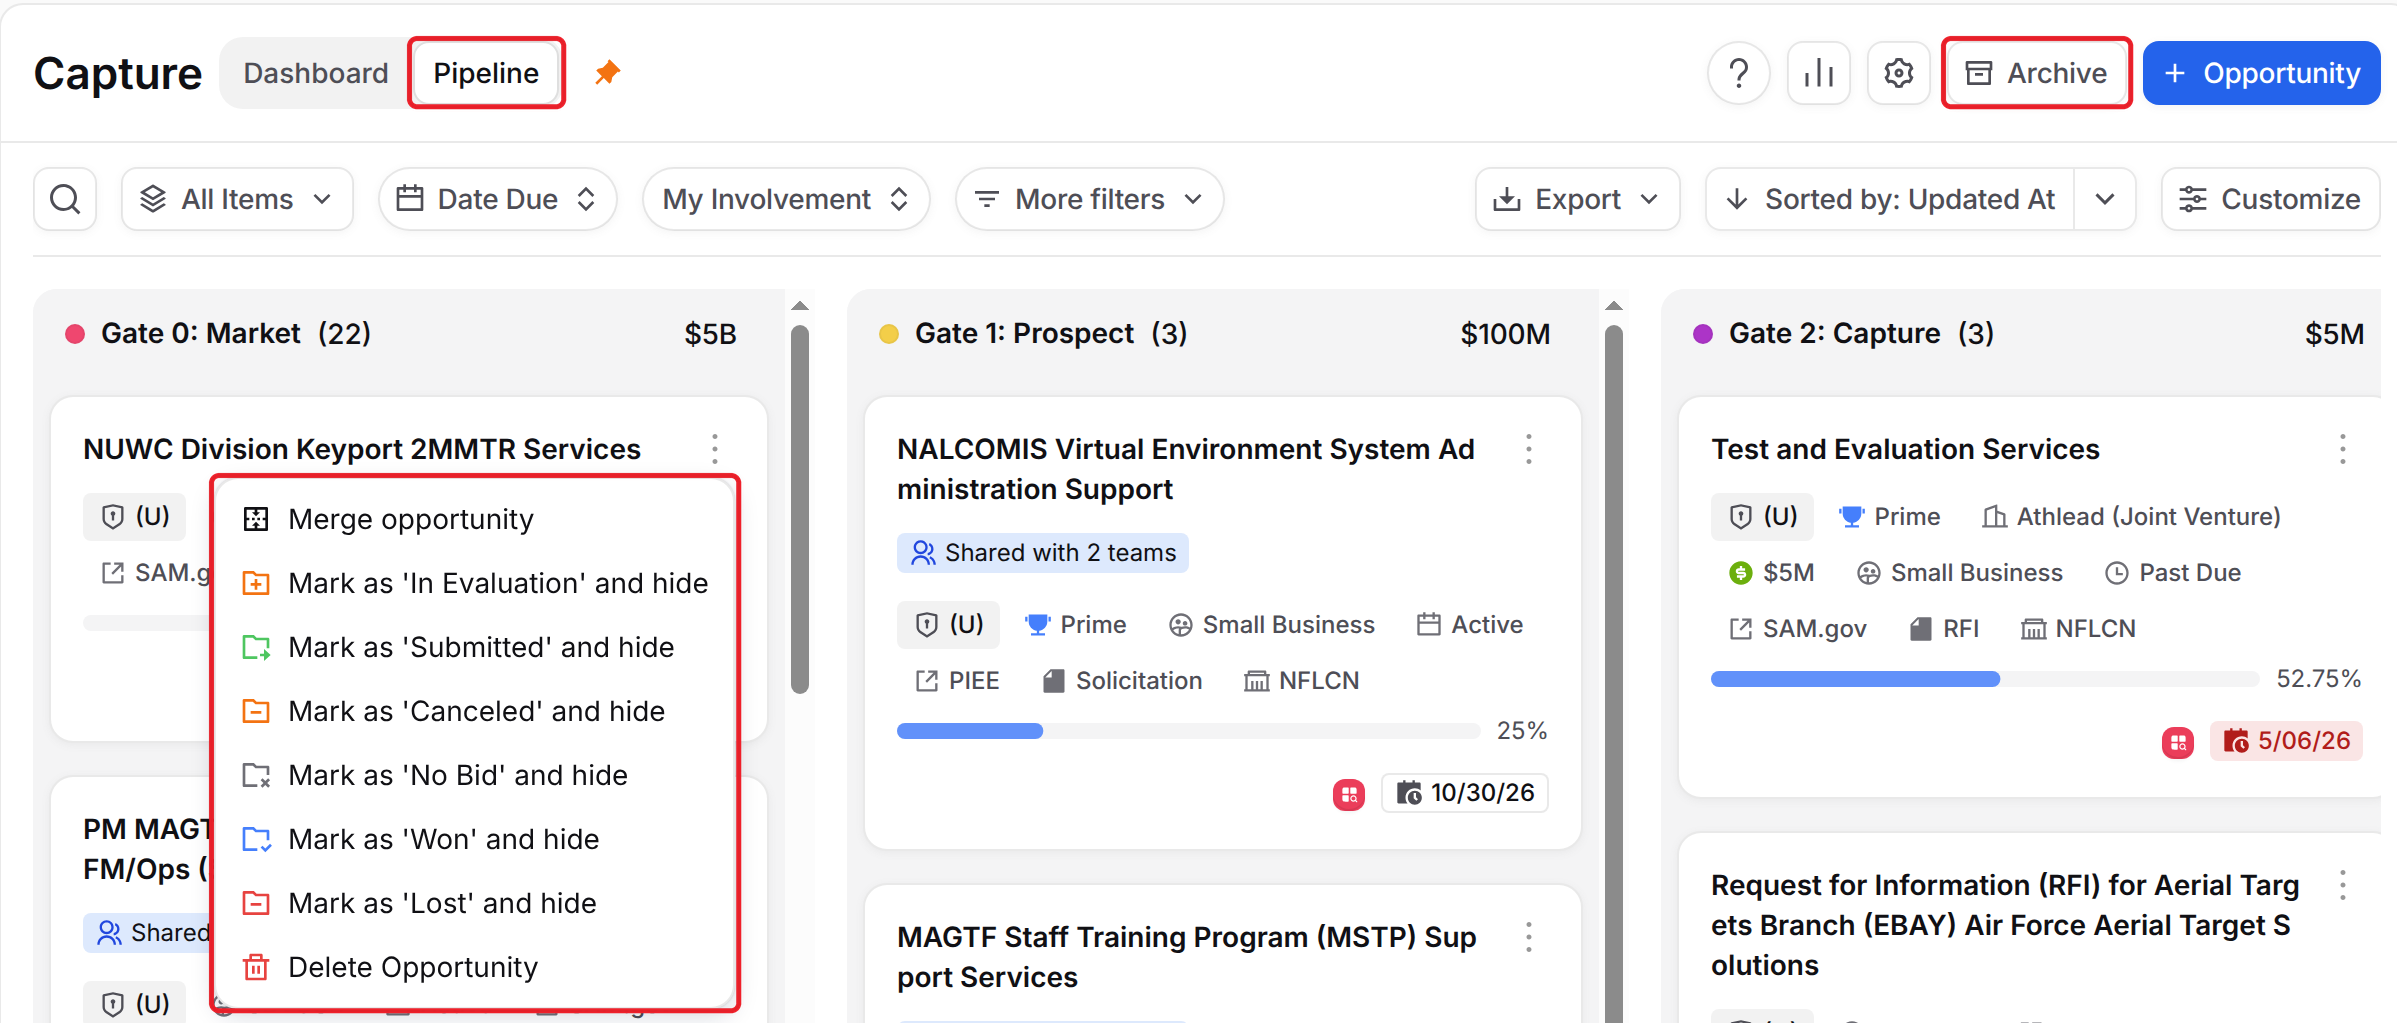Open the All Items dropdown
Screen dimensions: 2397x1023
pos(237,199)
